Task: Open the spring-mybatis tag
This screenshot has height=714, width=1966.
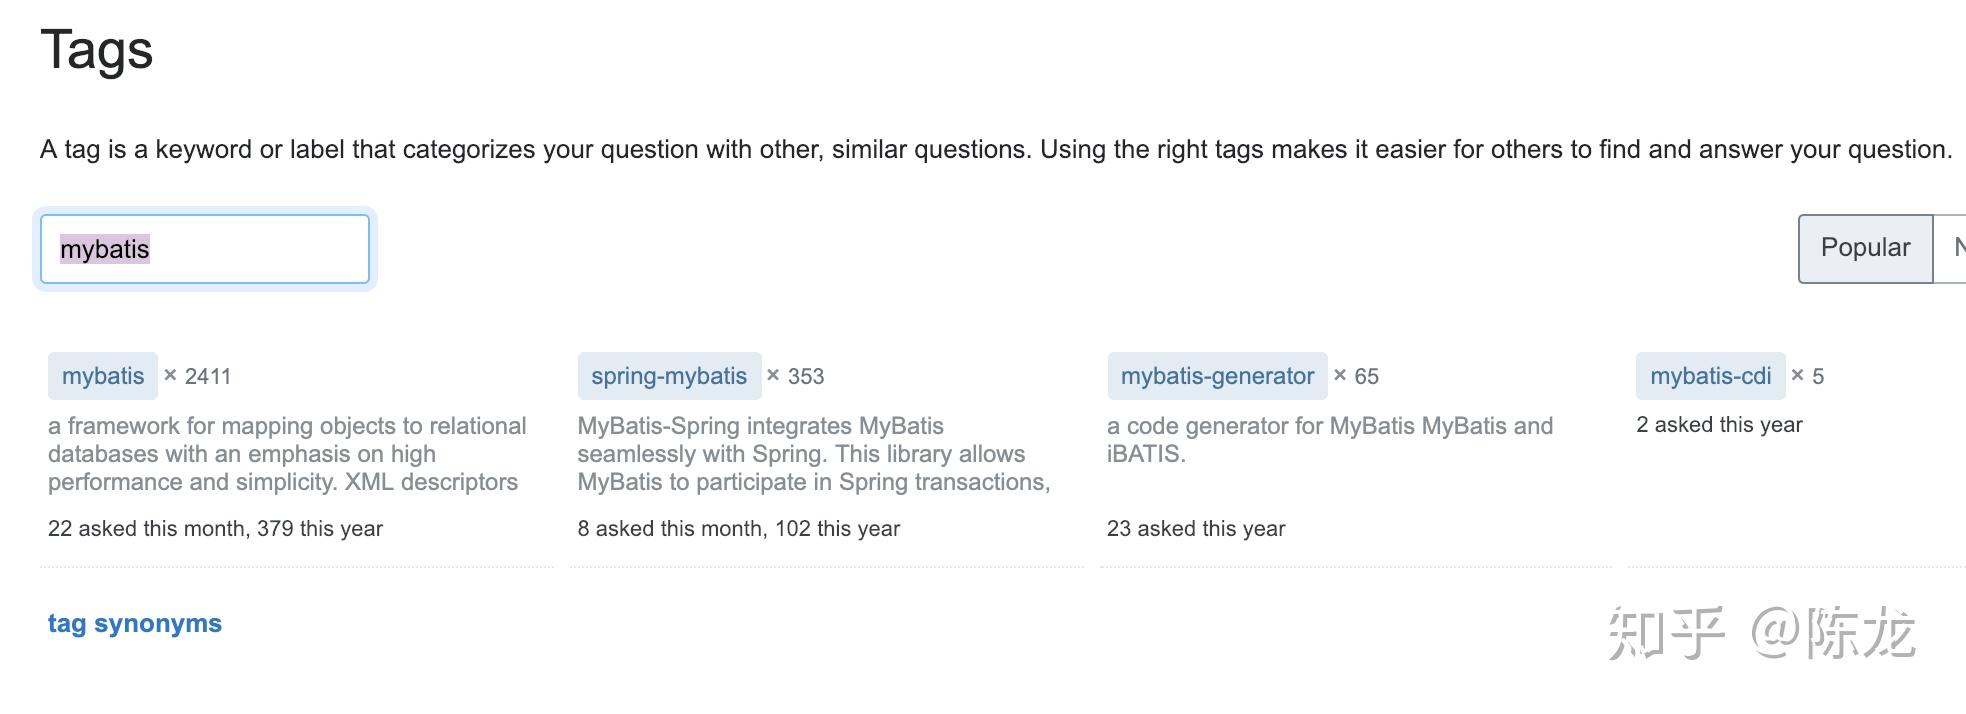Action: (x=669, y=376)
